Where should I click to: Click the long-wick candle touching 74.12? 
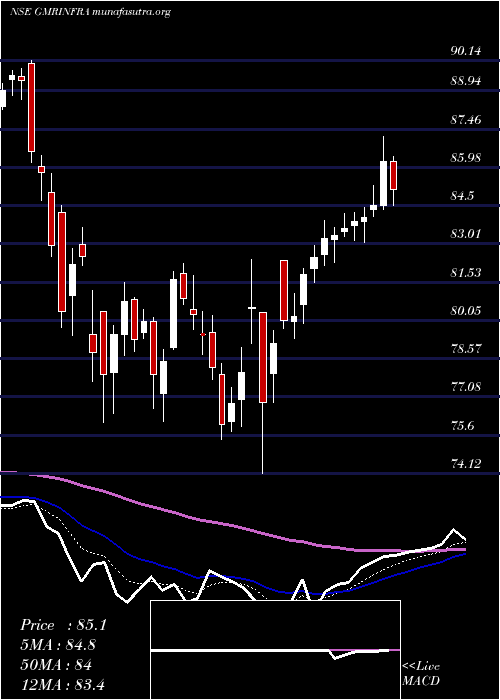[262, 358]
